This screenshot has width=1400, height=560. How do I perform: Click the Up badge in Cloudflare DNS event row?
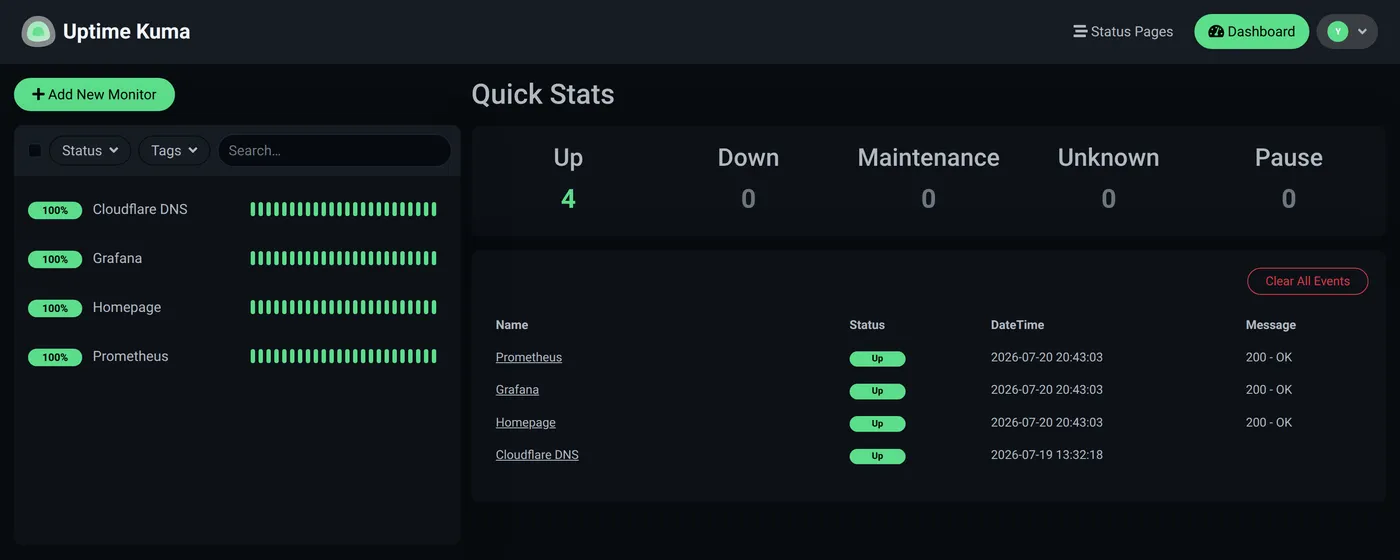[x=877, y=456]
